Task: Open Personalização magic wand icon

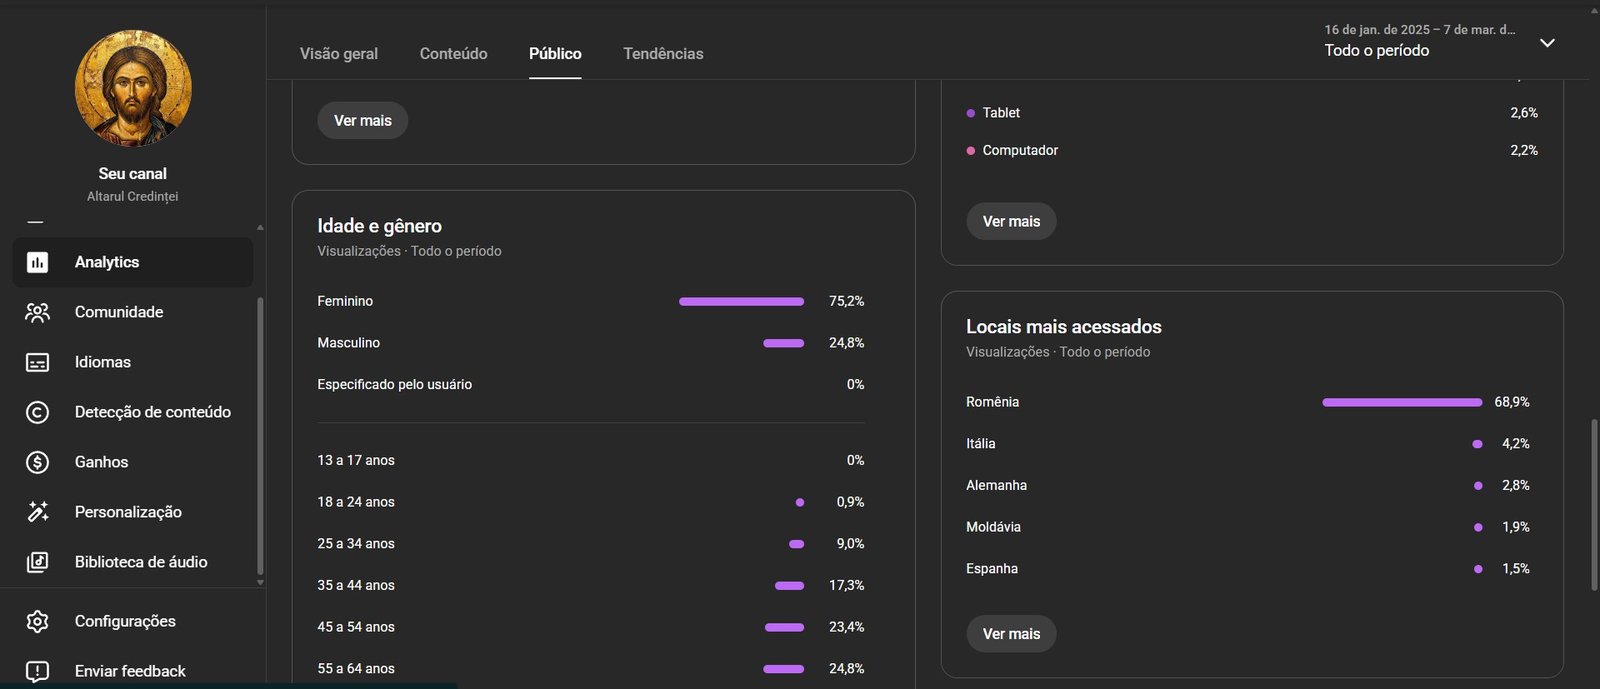Action: (x=37, y=512)
